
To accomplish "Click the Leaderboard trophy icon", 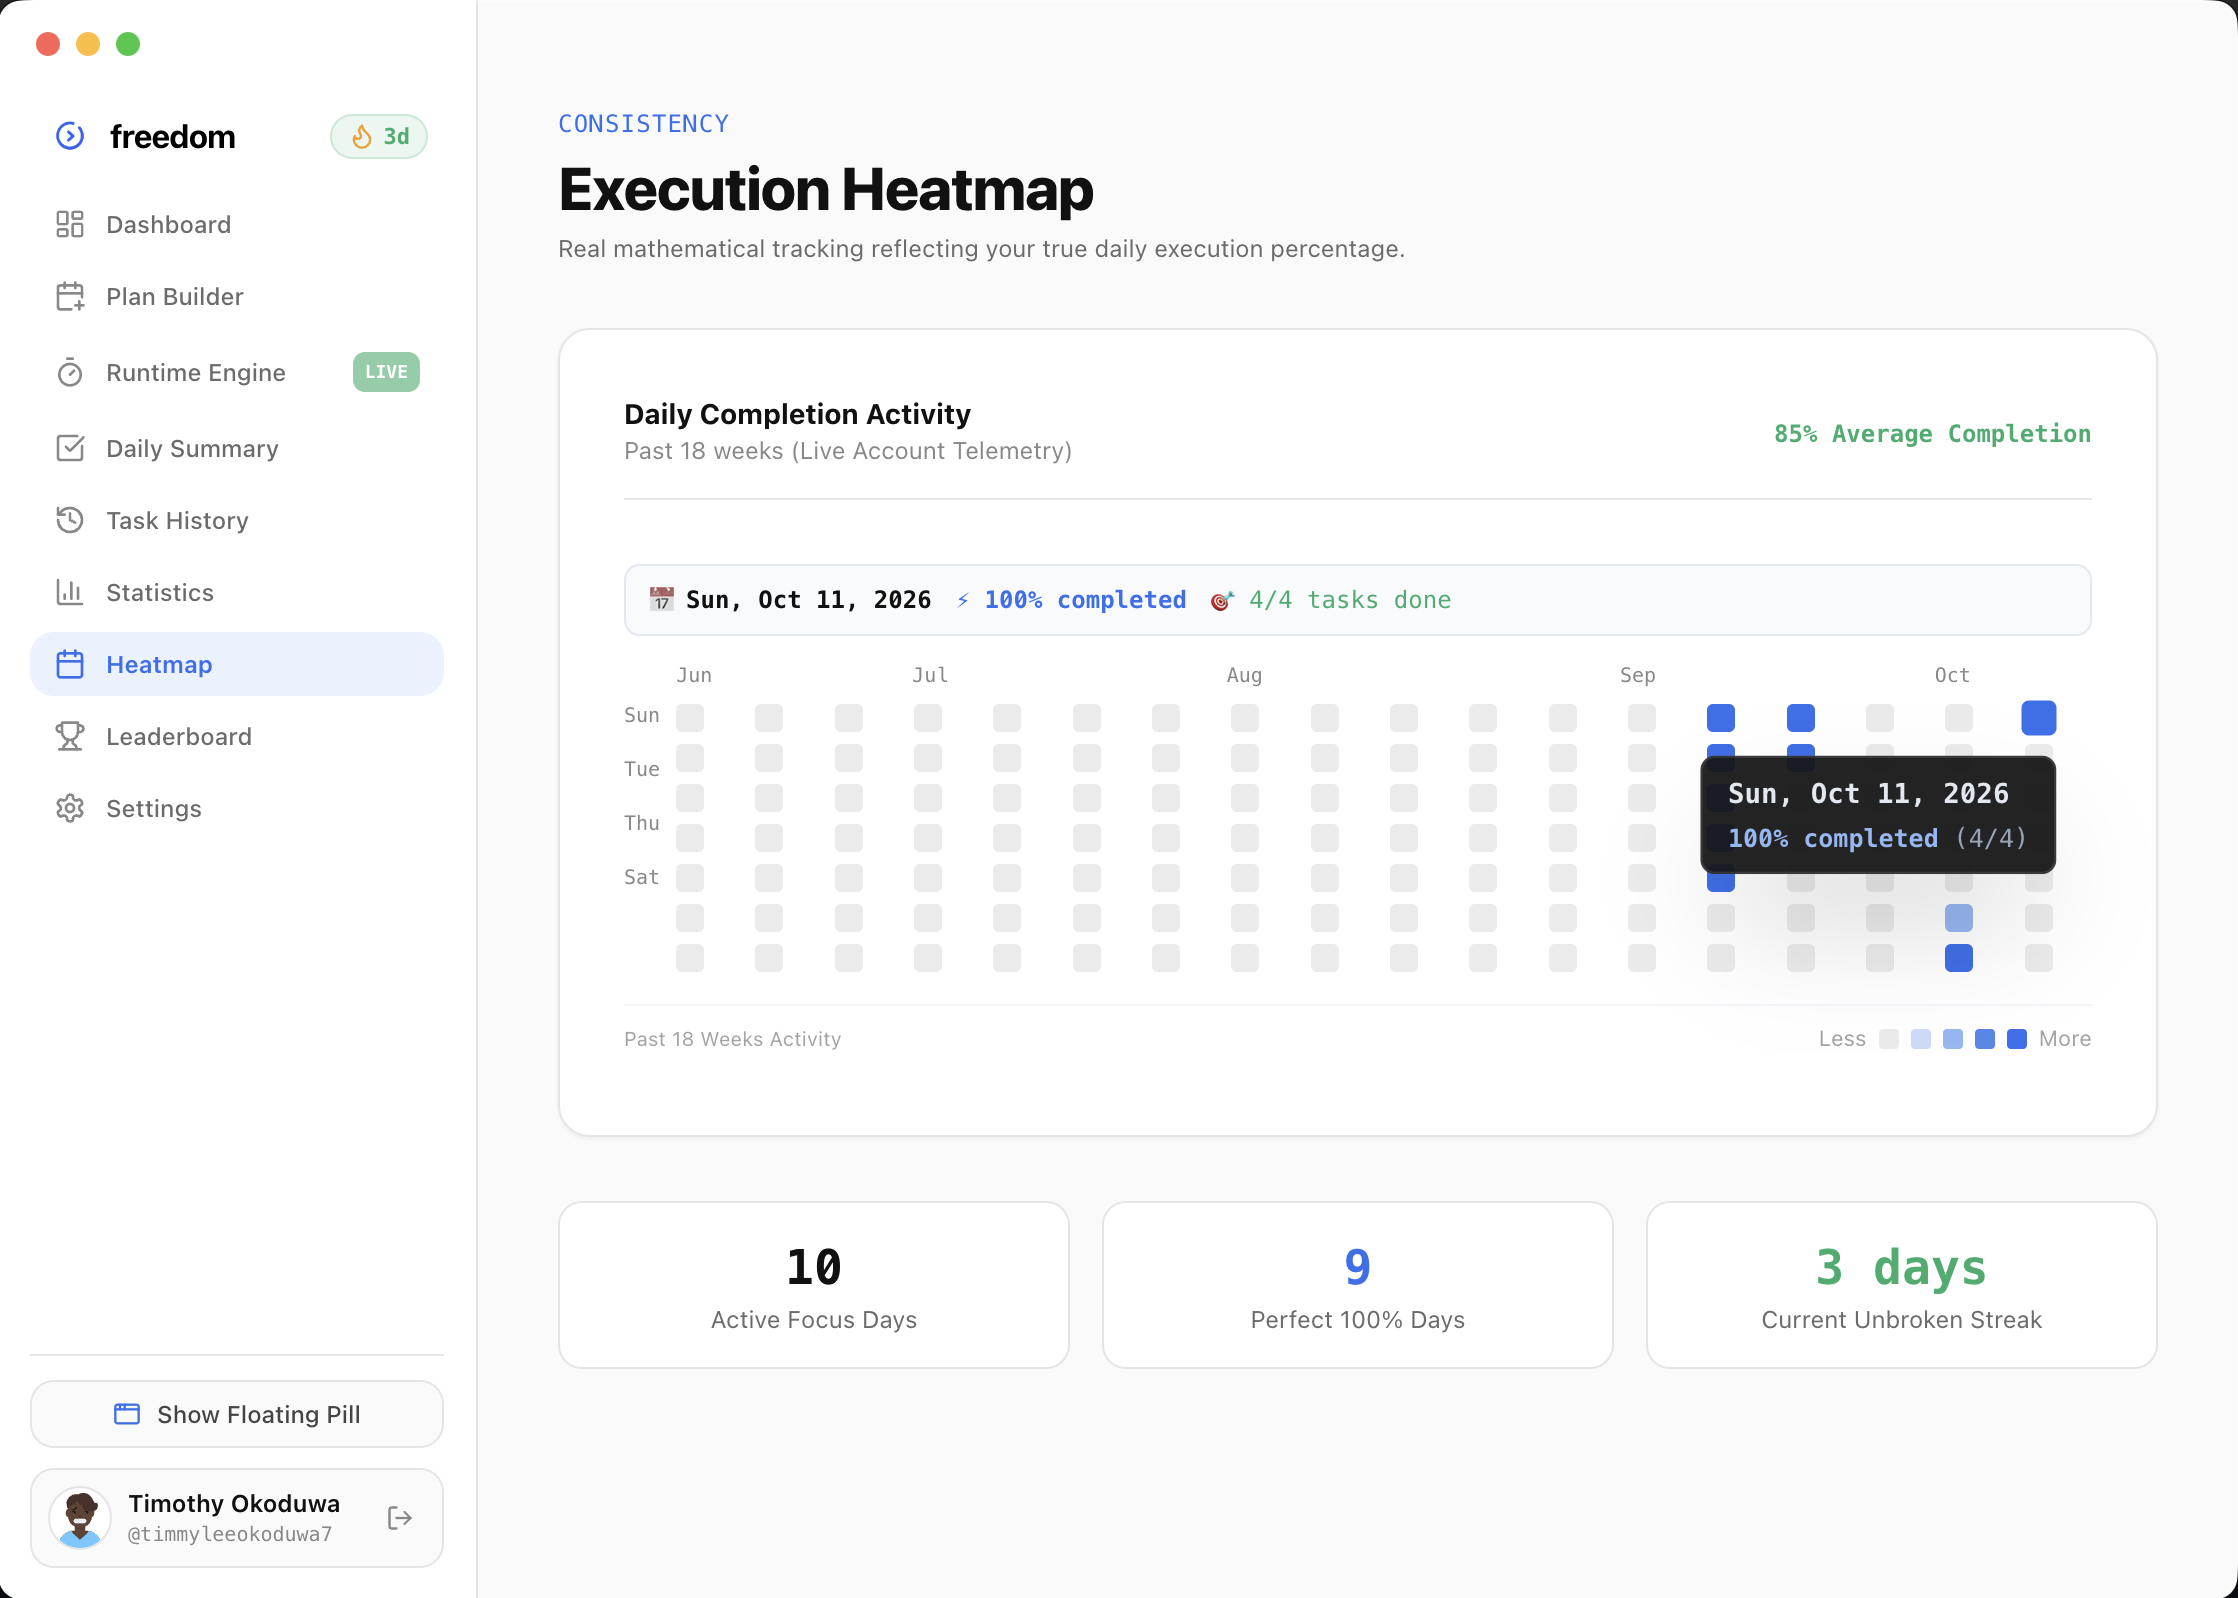I will 70,736.
